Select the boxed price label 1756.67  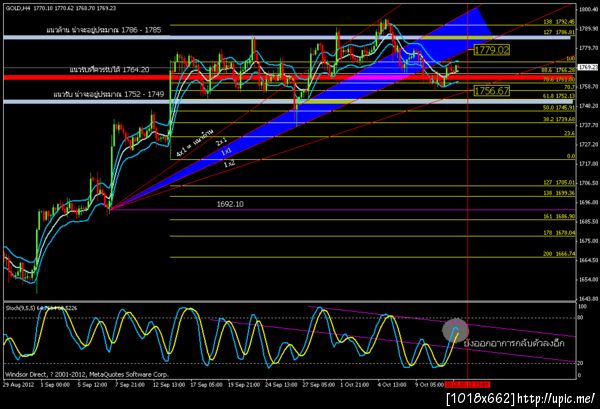click(x=492, y=91)
